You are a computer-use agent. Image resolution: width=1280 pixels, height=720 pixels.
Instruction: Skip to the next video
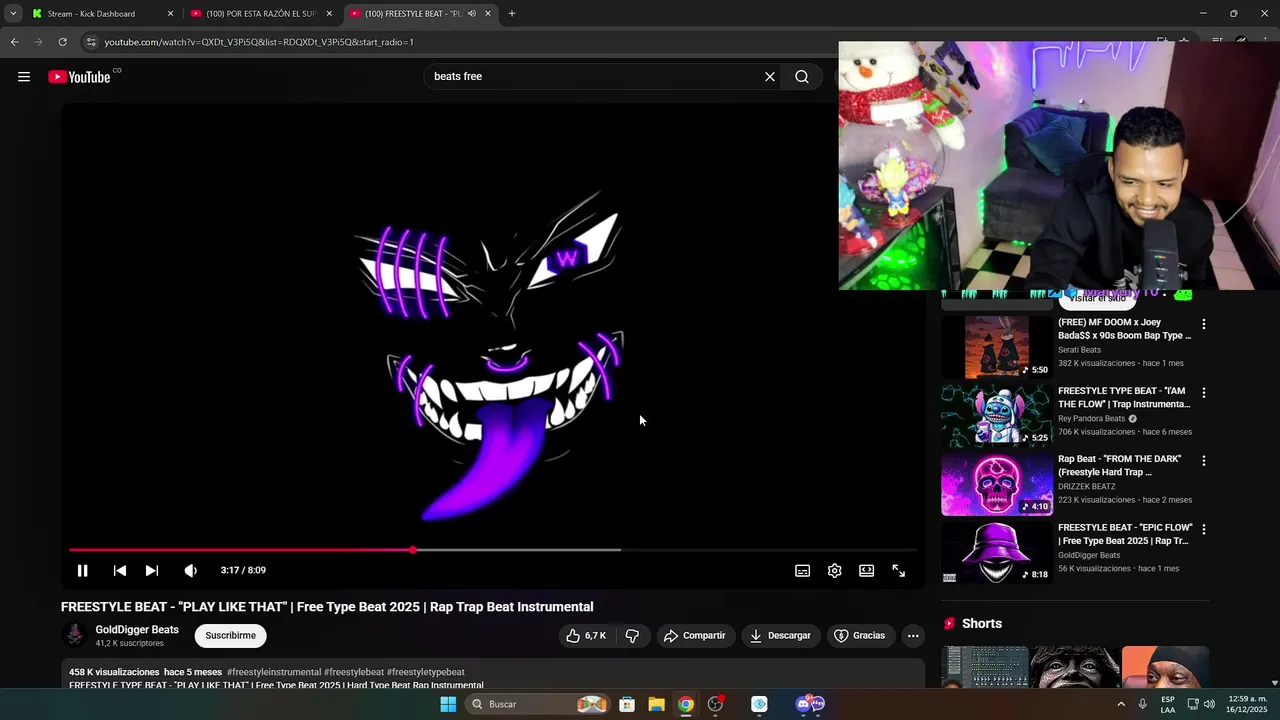coord(152,571)
